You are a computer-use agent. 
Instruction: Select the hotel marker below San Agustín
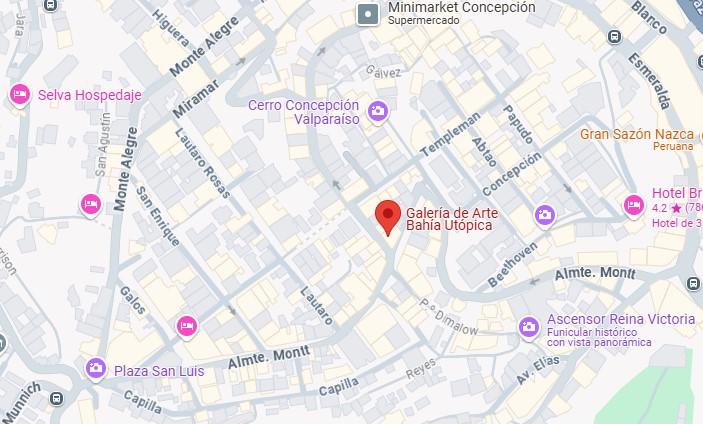tap(91, 205)
